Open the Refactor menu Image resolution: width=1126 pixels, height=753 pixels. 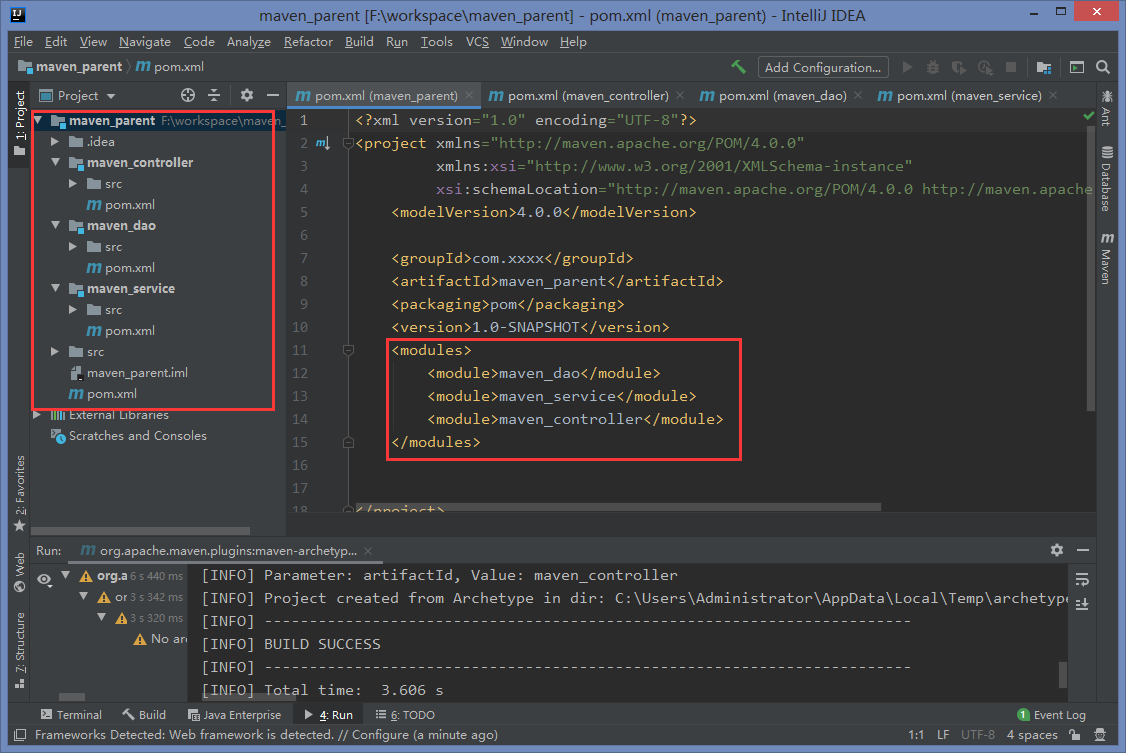308,42
